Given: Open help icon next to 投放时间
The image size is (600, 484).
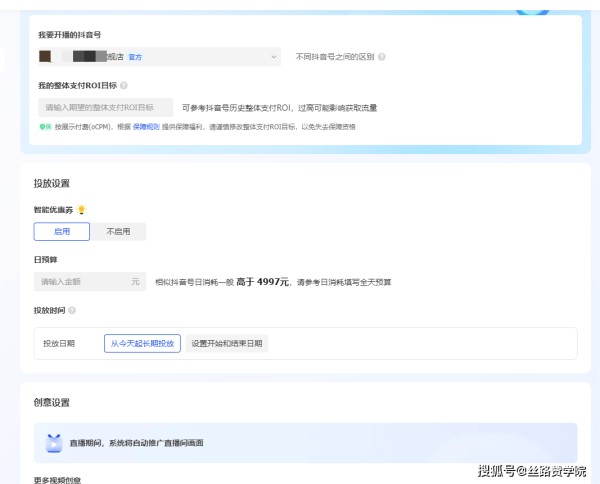Looking at the screenshot, I should pos(72,310).
